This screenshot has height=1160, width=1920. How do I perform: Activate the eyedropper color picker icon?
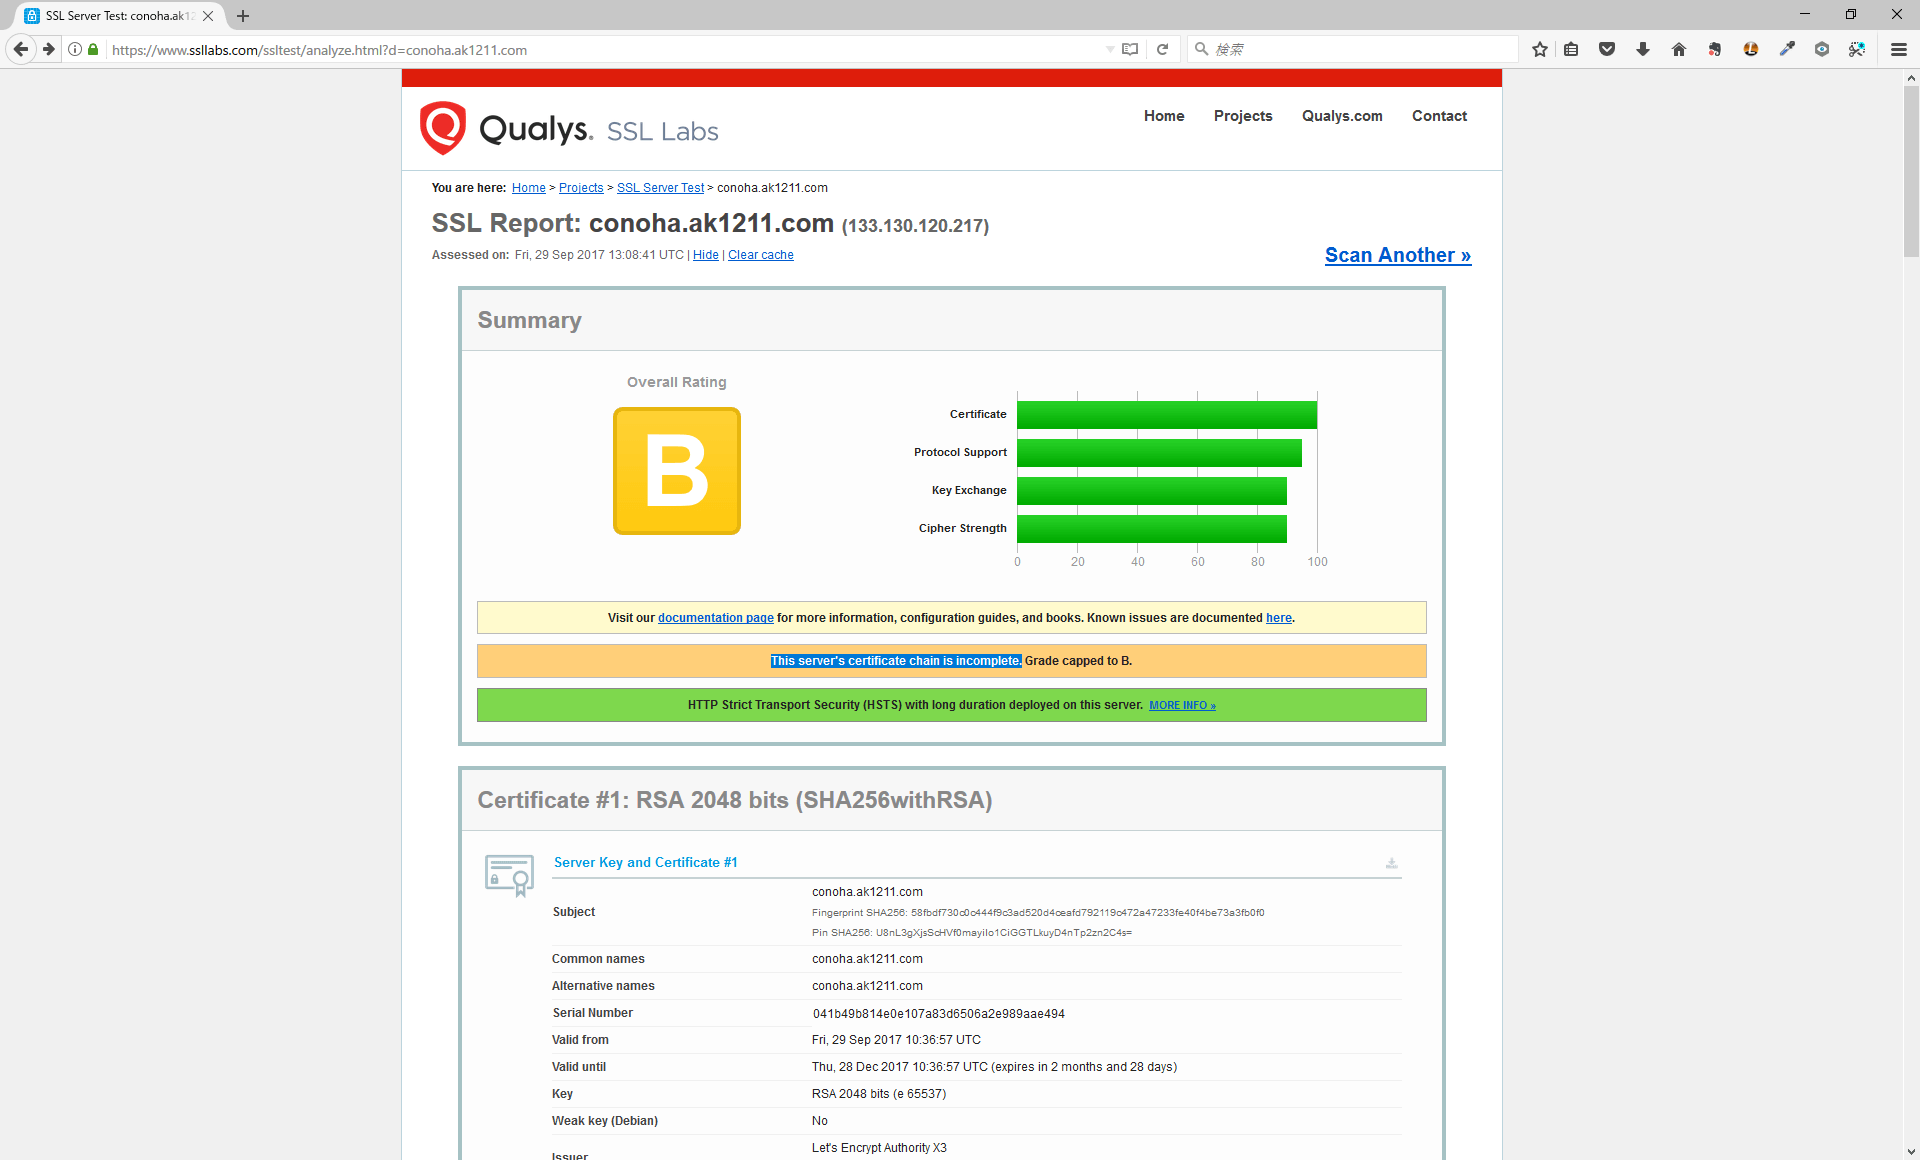[1787, 49]
